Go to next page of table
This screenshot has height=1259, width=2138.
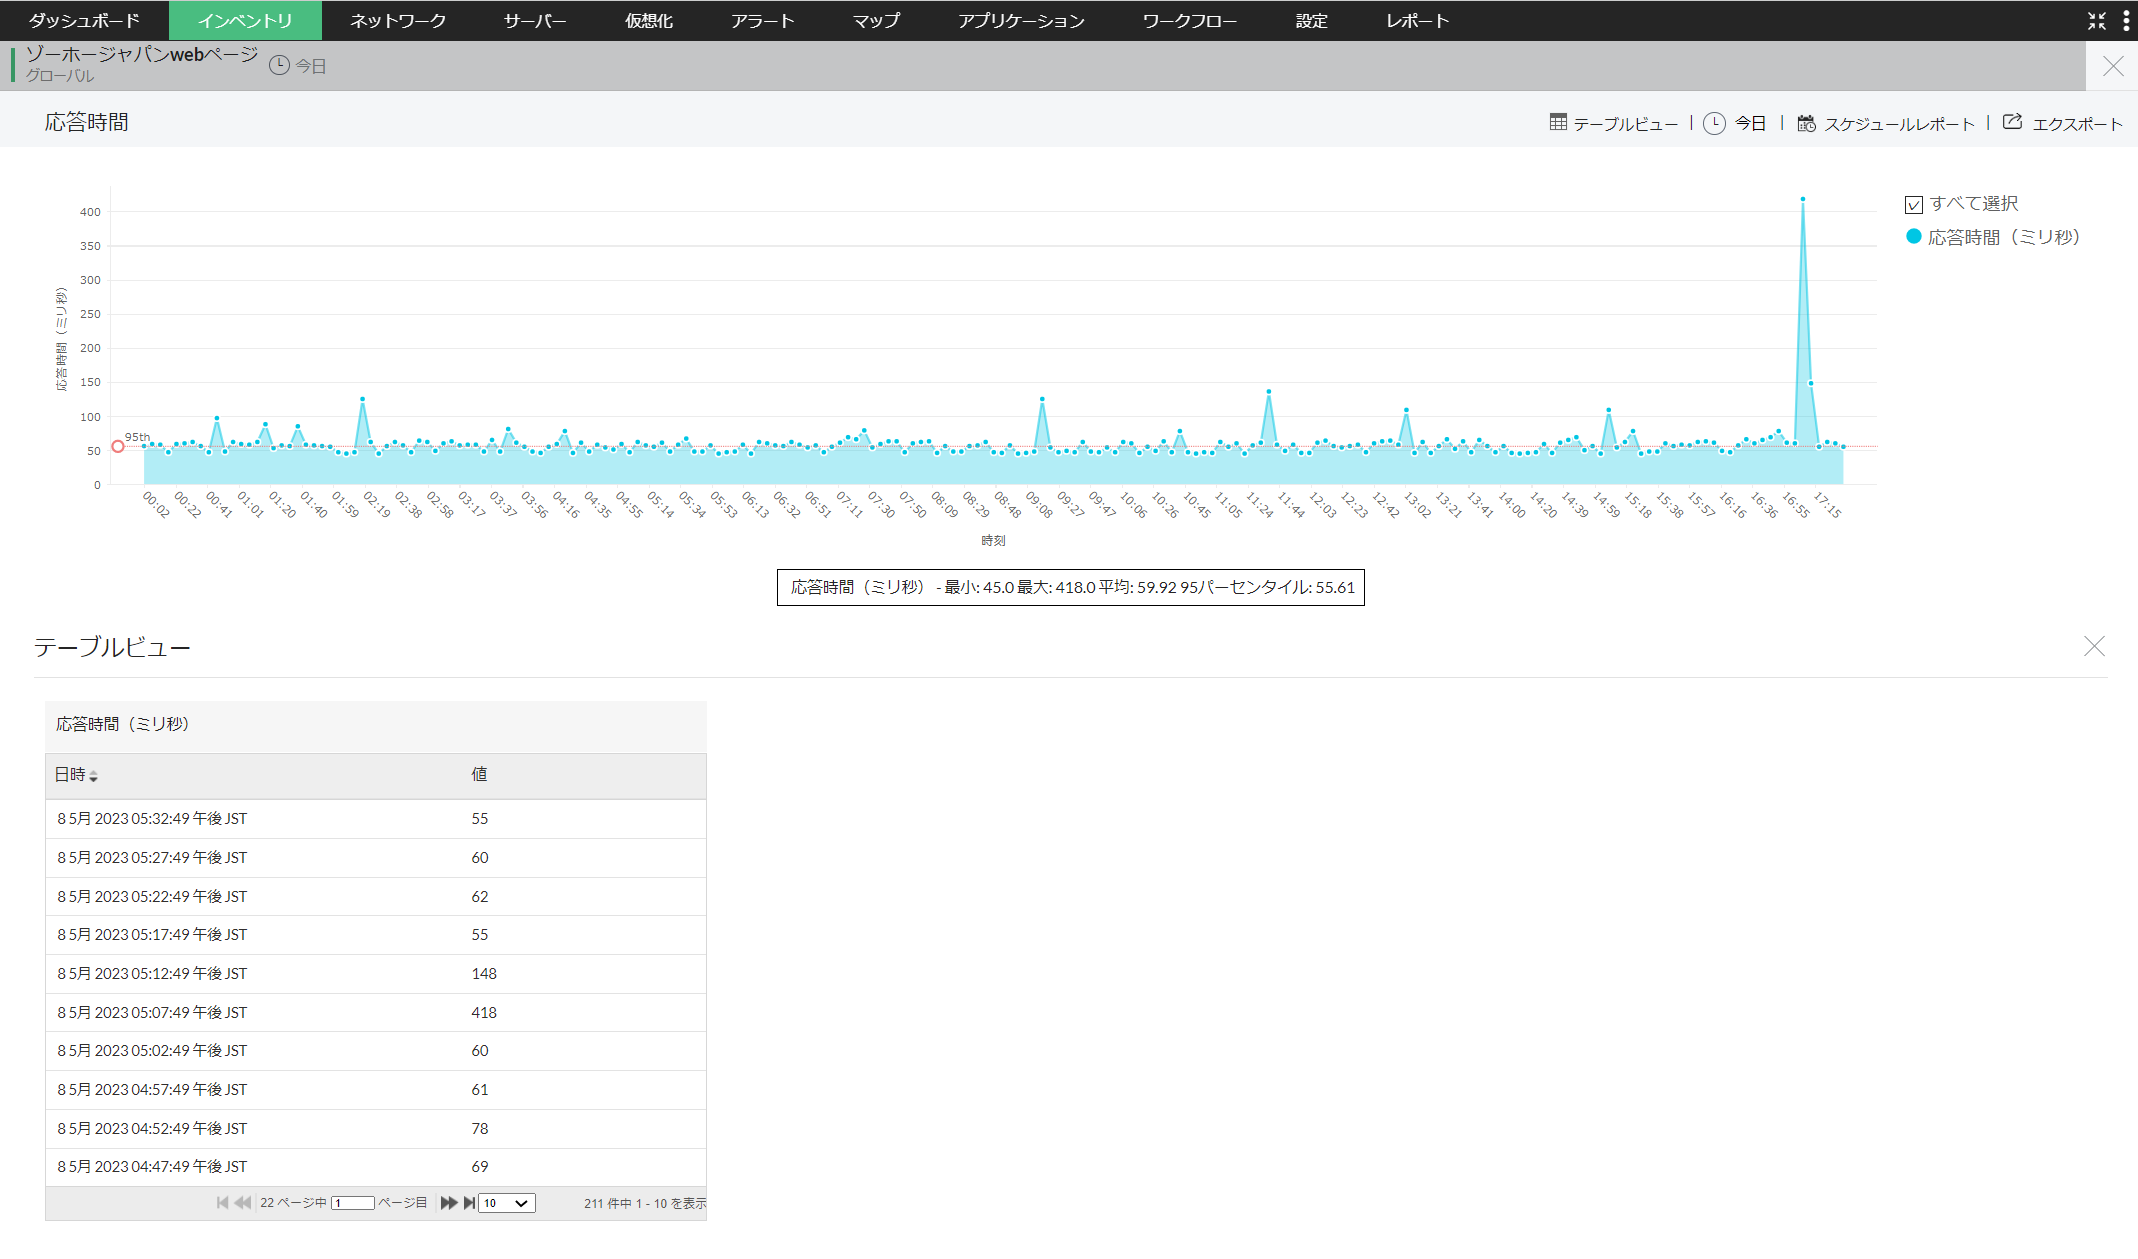point(448,1203)
